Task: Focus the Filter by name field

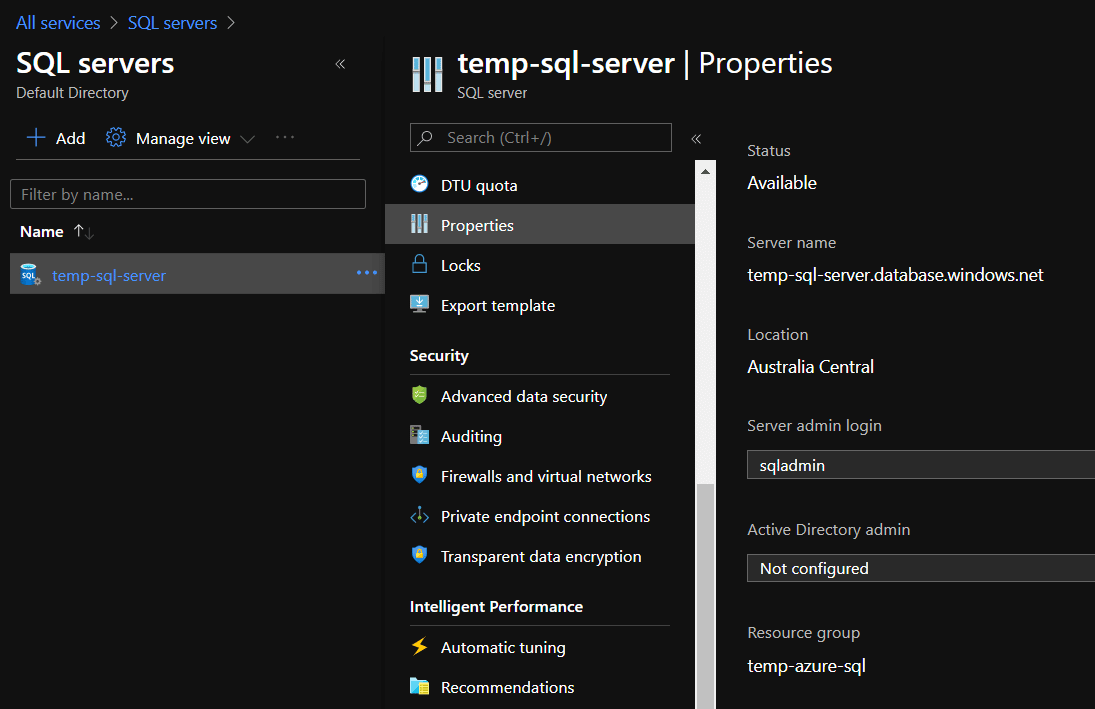Action: 188,194
